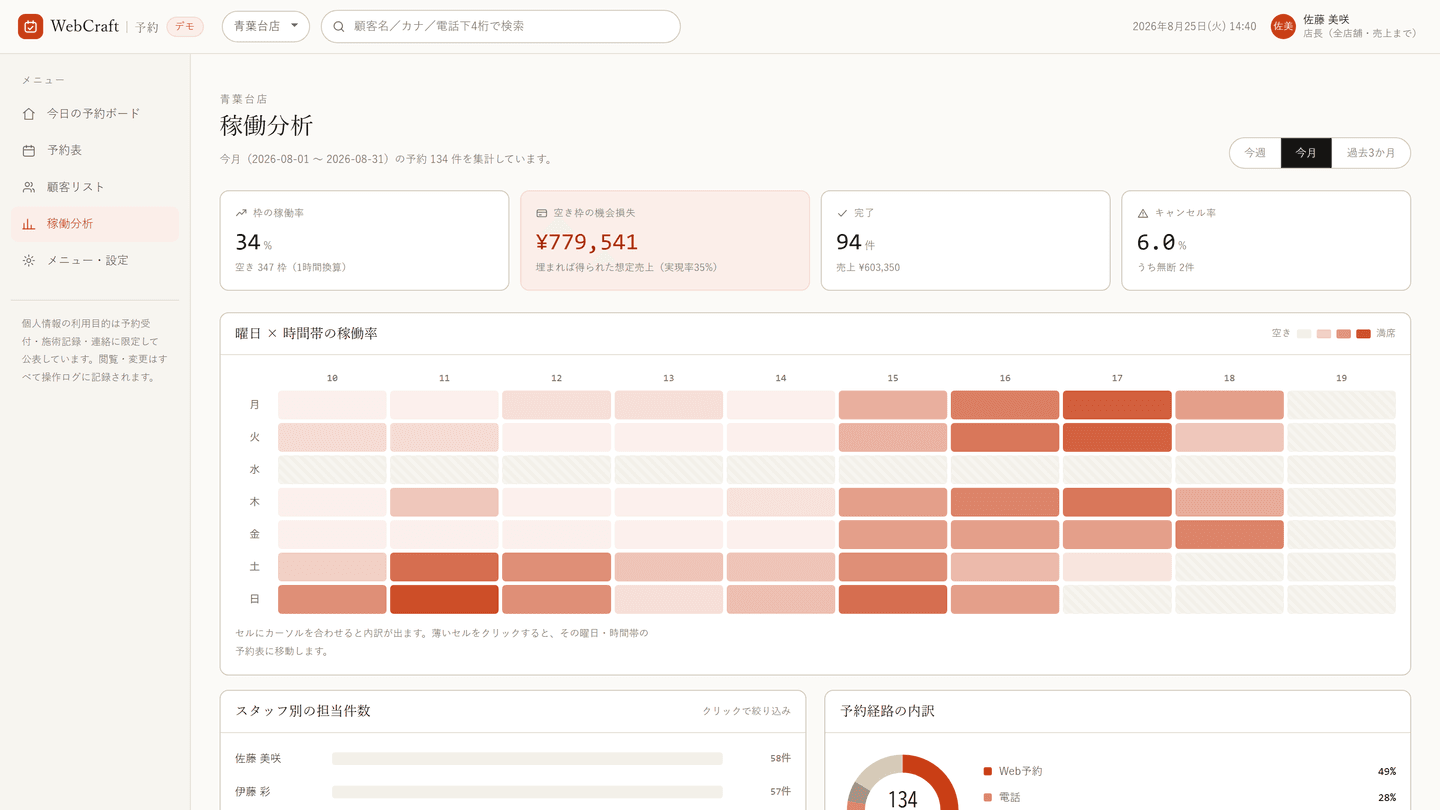Click the people icon for 顧客リスト
The height and width of the screenshot is (810, 1440).
tap(29, 187)
